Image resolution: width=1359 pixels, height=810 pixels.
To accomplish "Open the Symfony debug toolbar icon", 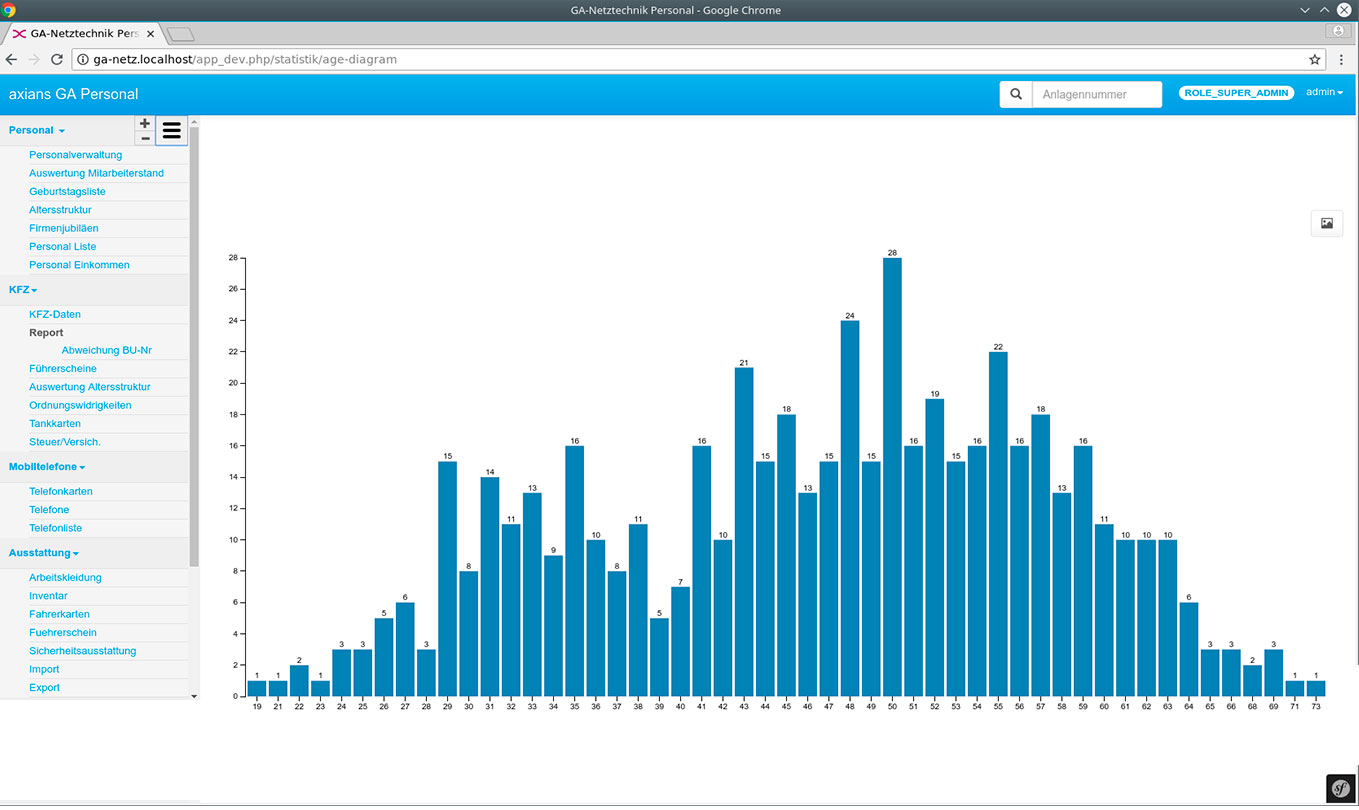I will pyautogui.click(x=1340, y=788).
